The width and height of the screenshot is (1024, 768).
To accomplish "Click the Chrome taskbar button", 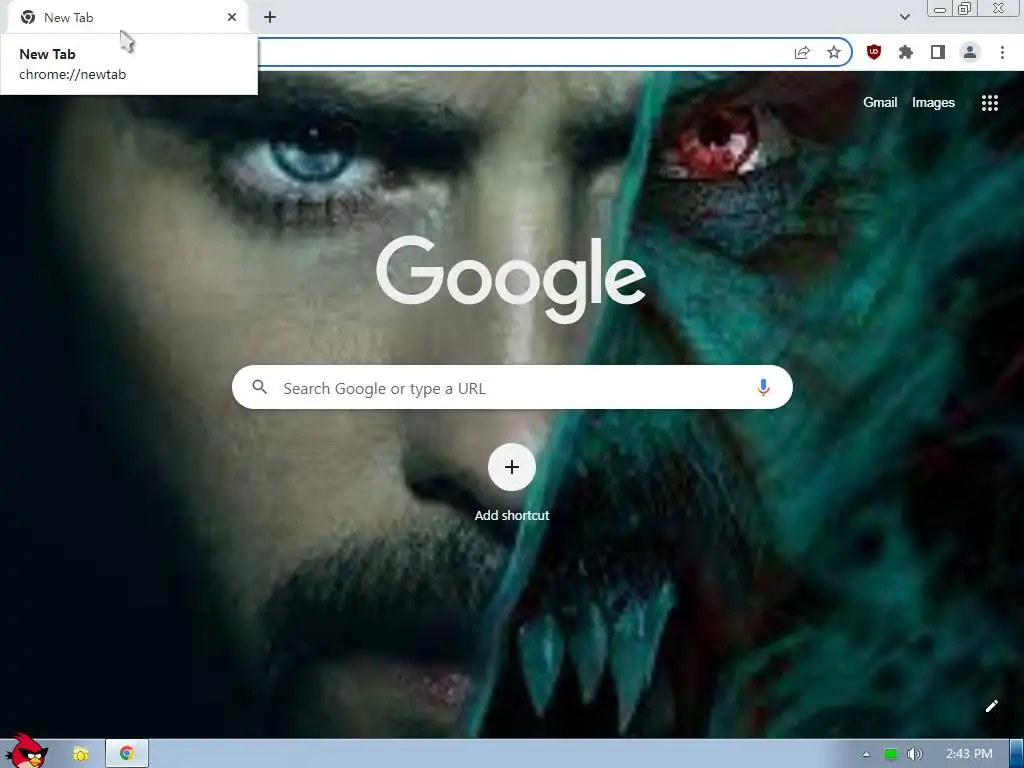I will pos(127,754).
